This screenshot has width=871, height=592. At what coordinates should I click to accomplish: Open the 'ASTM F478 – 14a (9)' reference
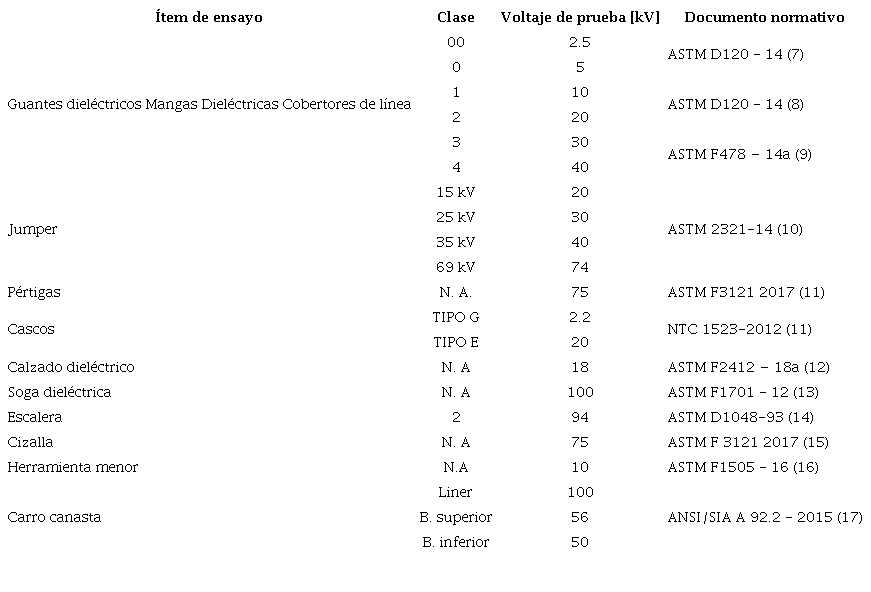coord(739,154)
